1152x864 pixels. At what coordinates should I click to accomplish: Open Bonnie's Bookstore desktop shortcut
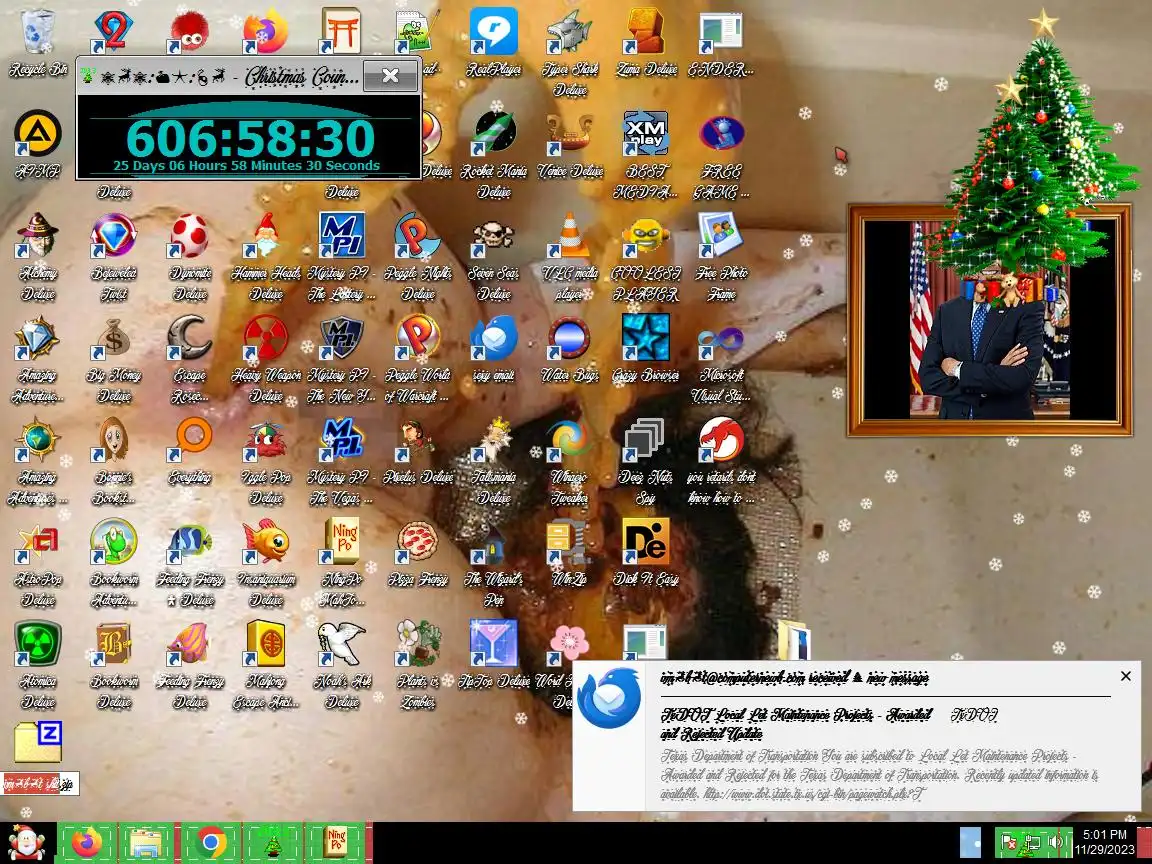click(x=114, y=461)
